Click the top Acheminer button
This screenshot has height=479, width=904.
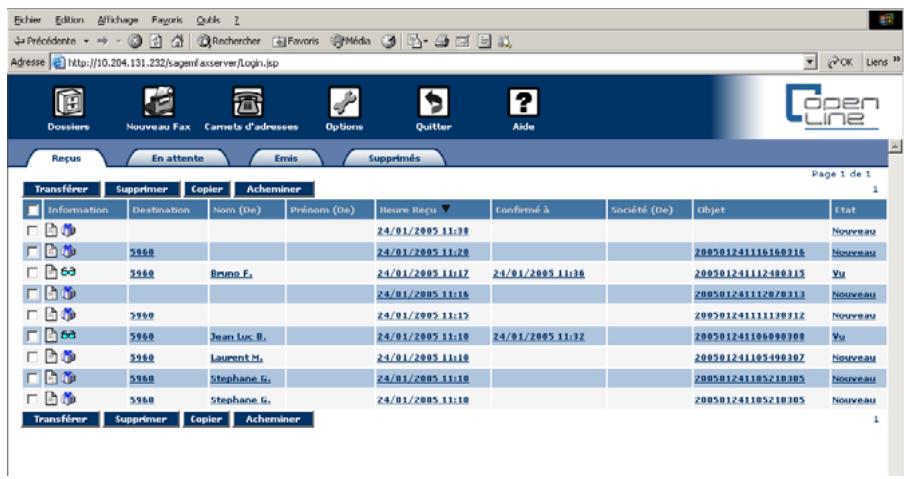pyautogui.click(x=274, y=189)
